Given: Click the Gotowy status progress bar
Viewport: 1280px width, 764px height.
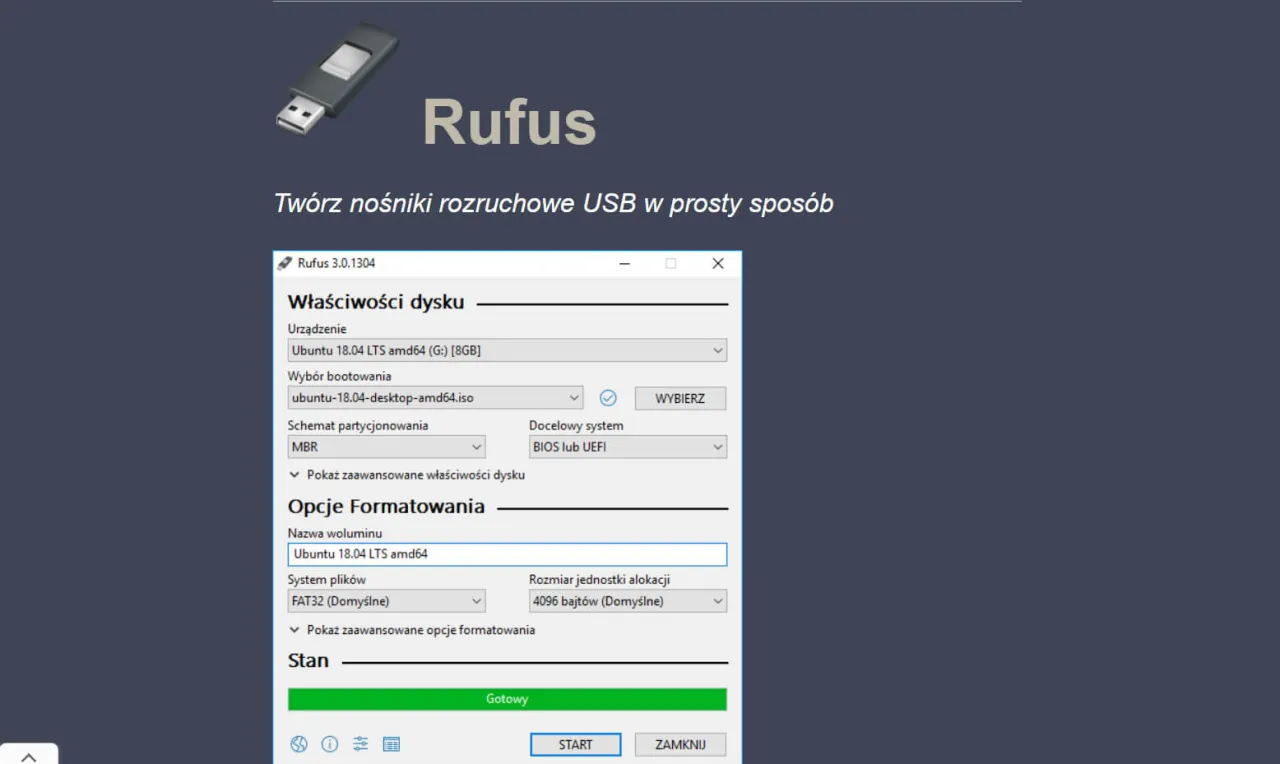Looking at the screenshot, I should tap(507, 698).
